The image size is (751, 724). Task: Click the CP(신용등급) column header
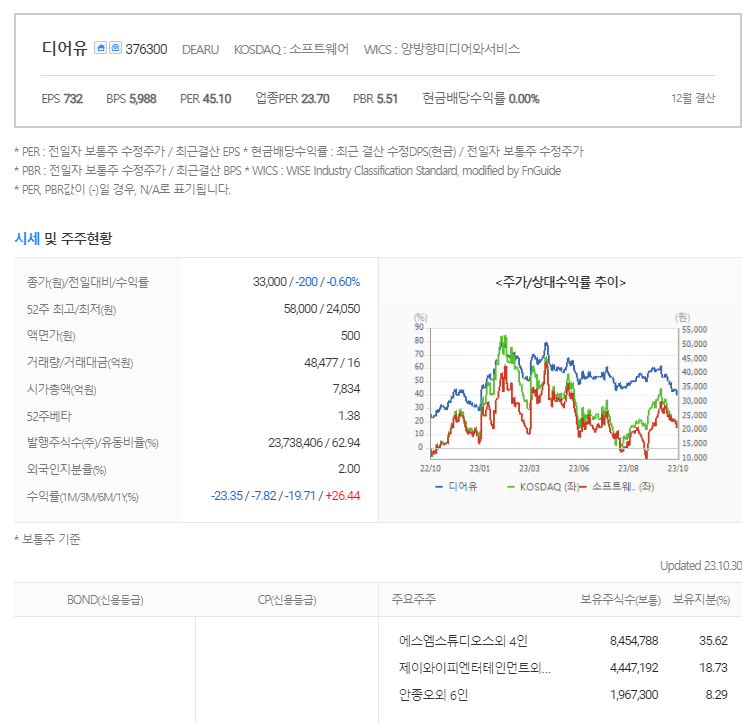pos(287,600)
